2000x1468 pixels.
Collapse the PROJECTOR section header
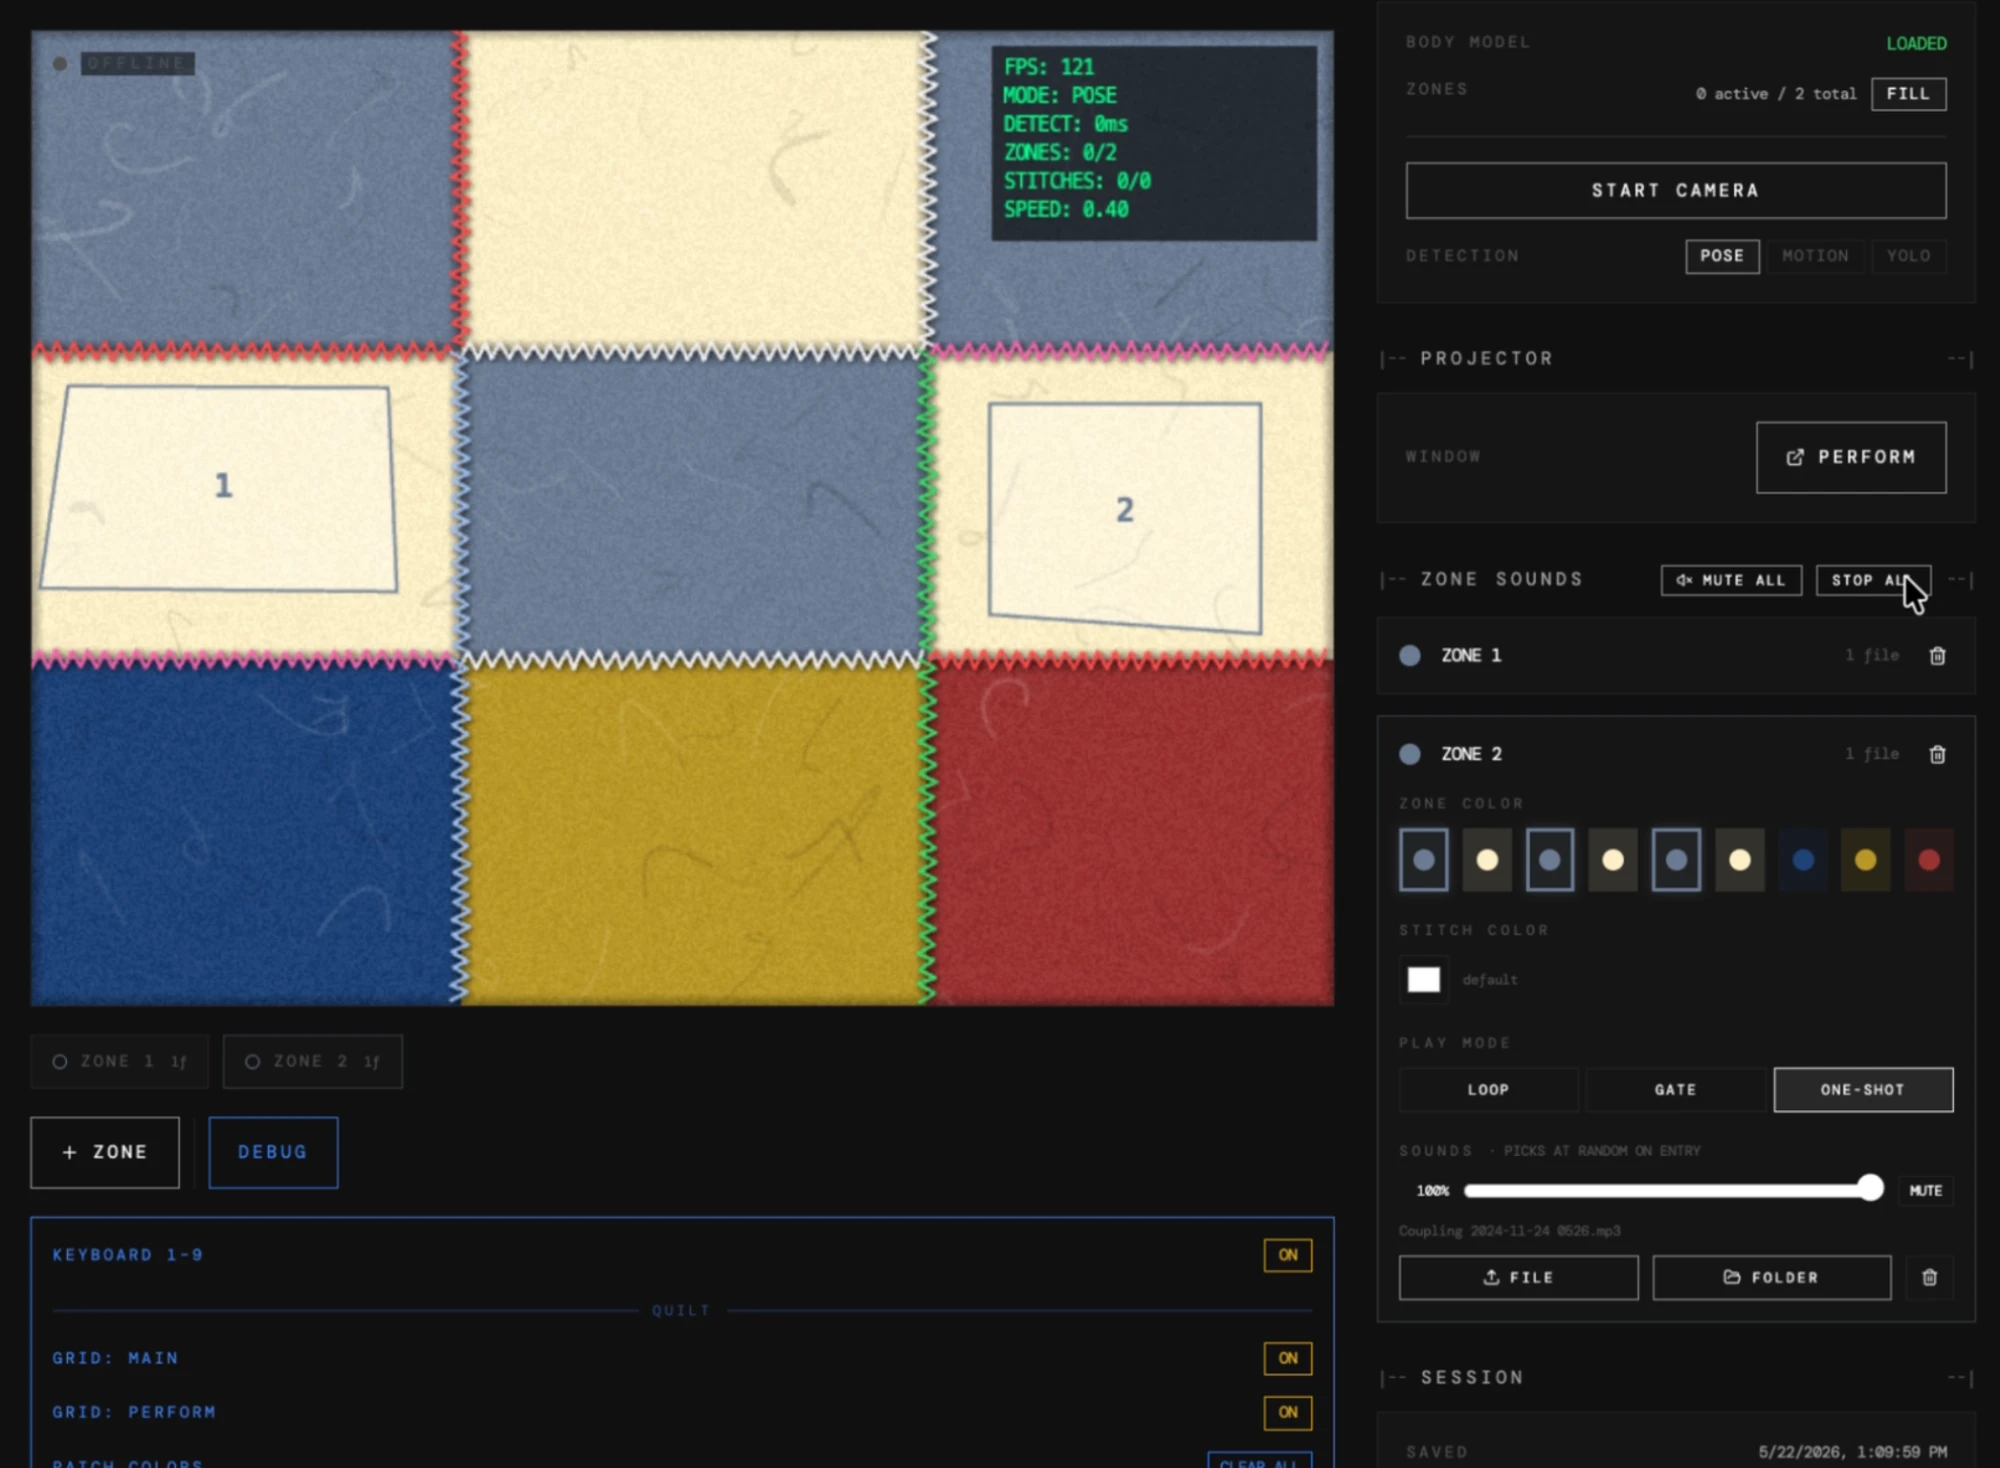(x=1675, y=358)
